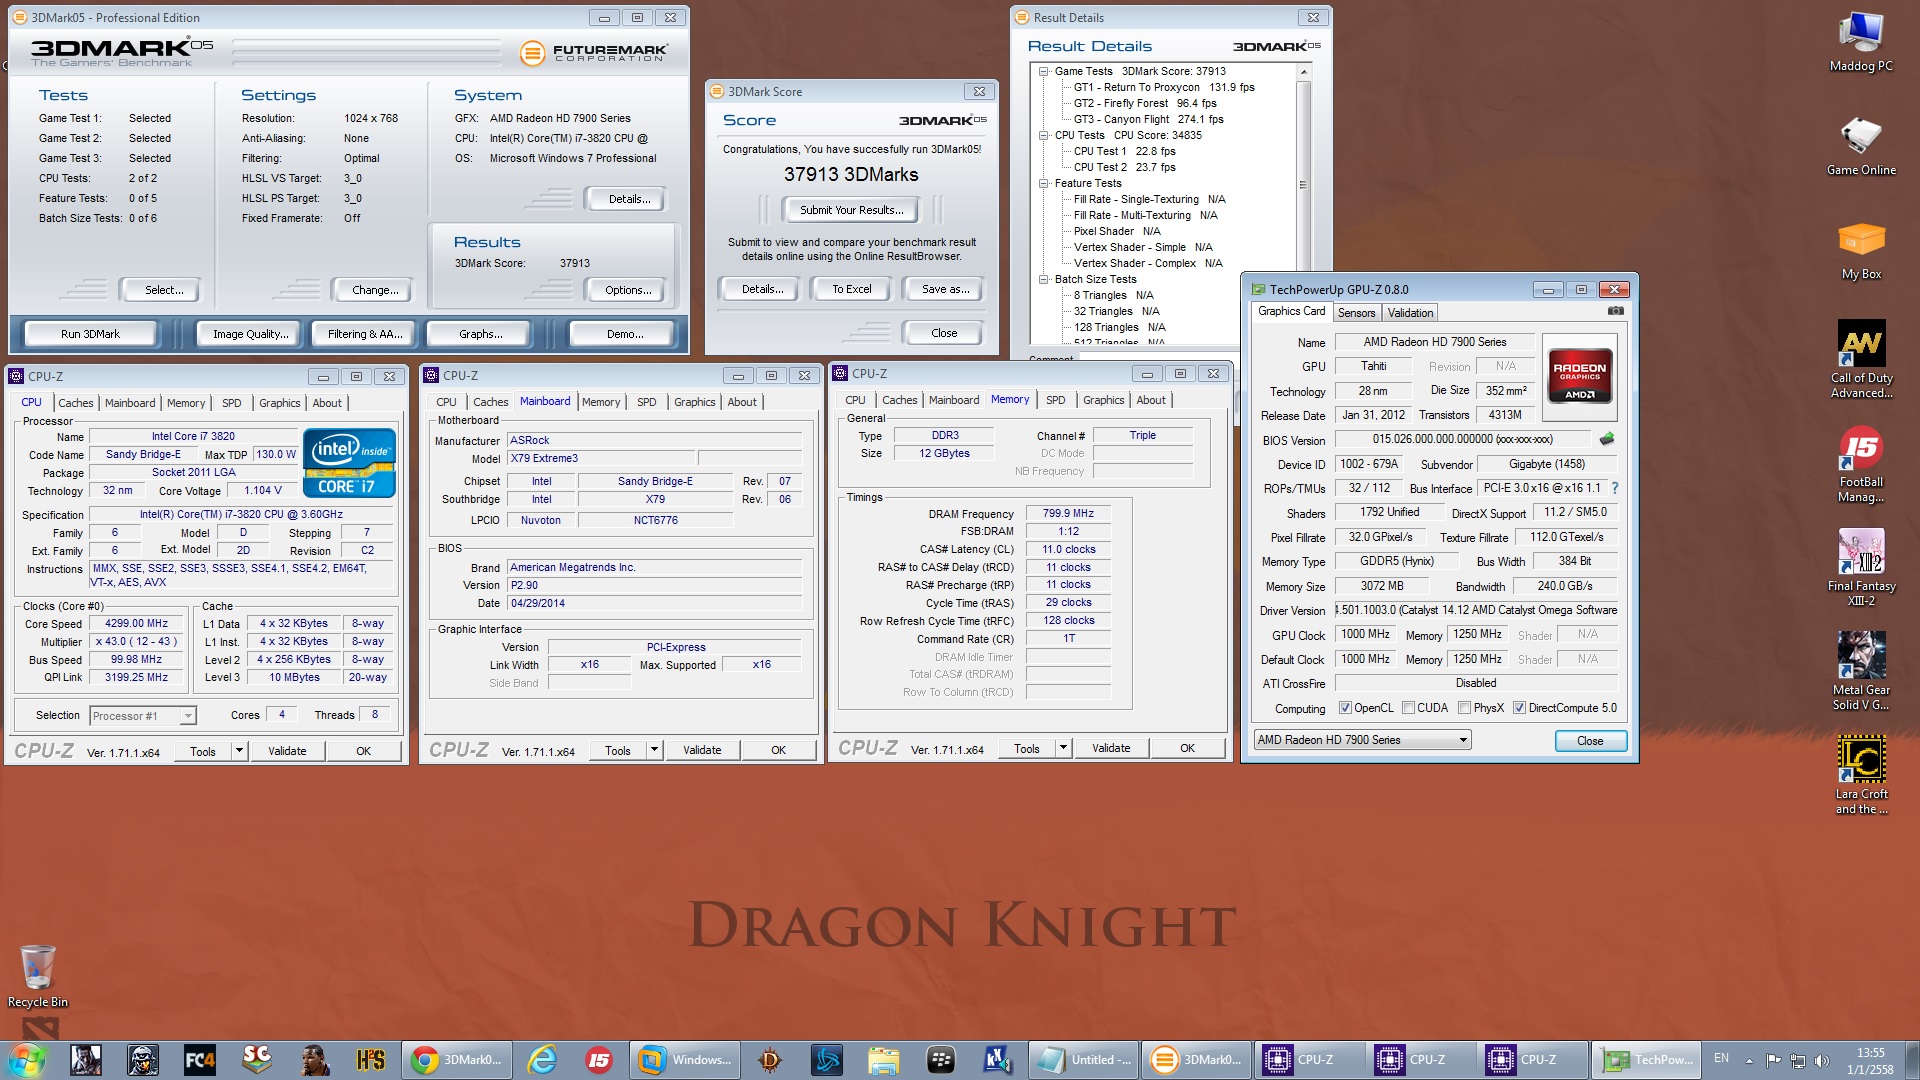Screen dimensions: 1920x1080
Task: Open the AMD Radeon HD 7900 Series dropdown
Action: tap(1463, 740)
